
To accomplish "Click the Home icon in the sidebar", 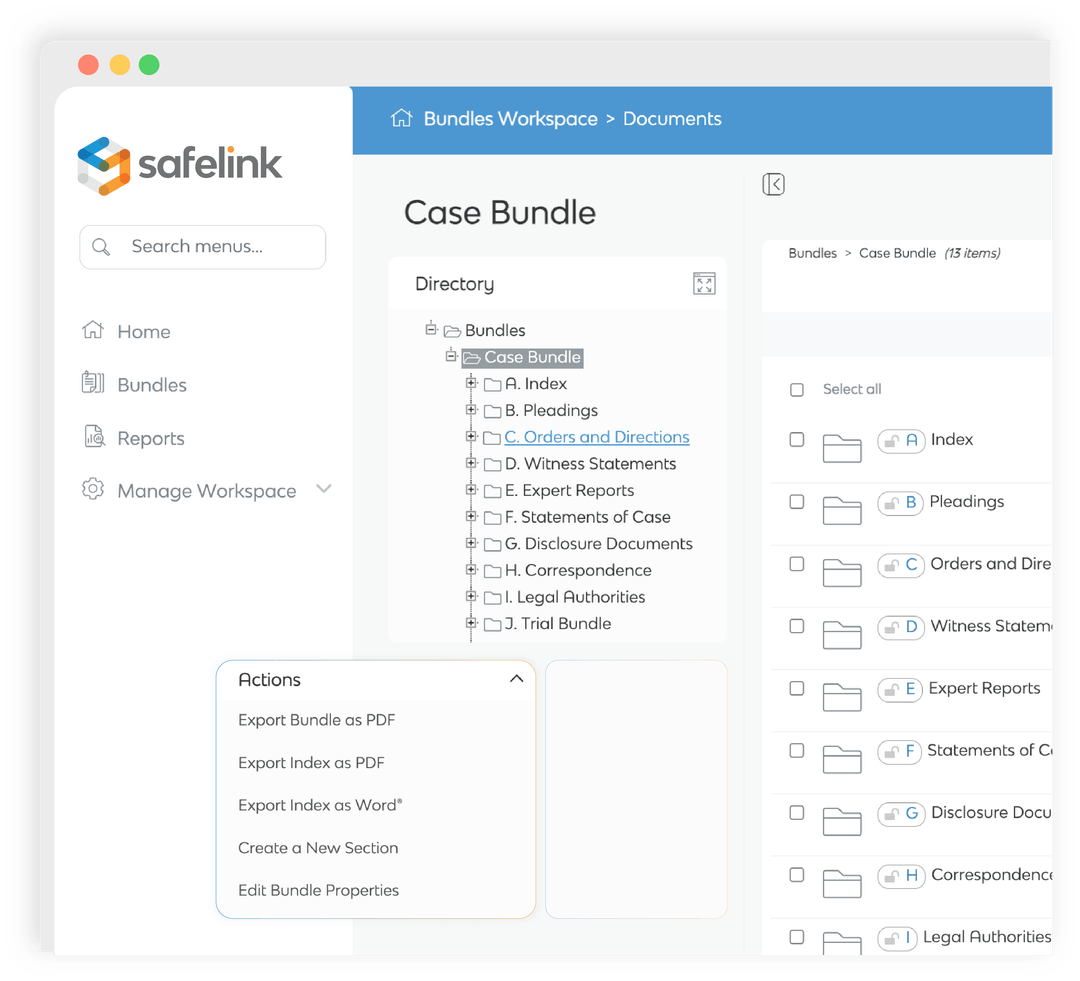I will pos(93,331).
